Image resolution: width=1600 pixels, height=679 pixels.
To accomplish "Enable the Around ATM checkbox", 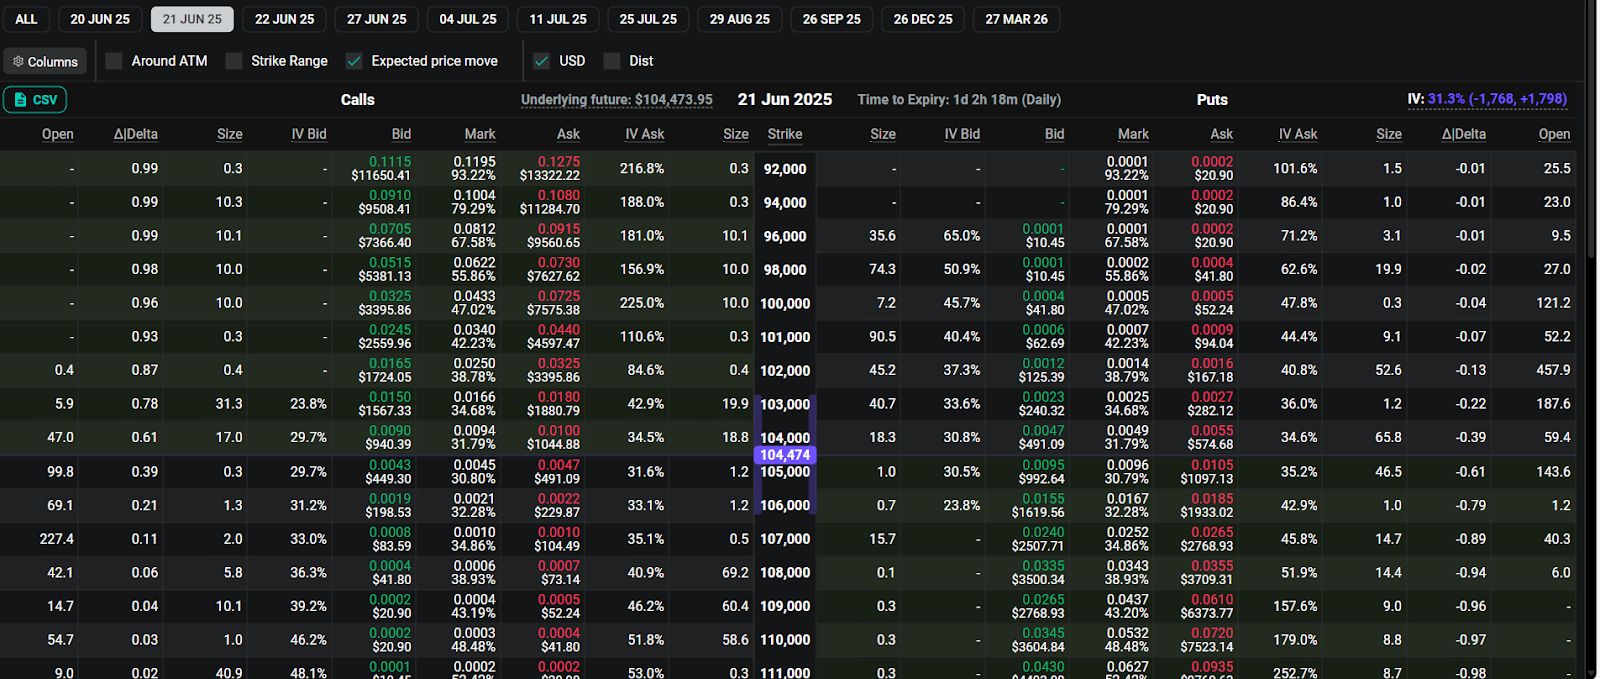I will pos(114,61).
